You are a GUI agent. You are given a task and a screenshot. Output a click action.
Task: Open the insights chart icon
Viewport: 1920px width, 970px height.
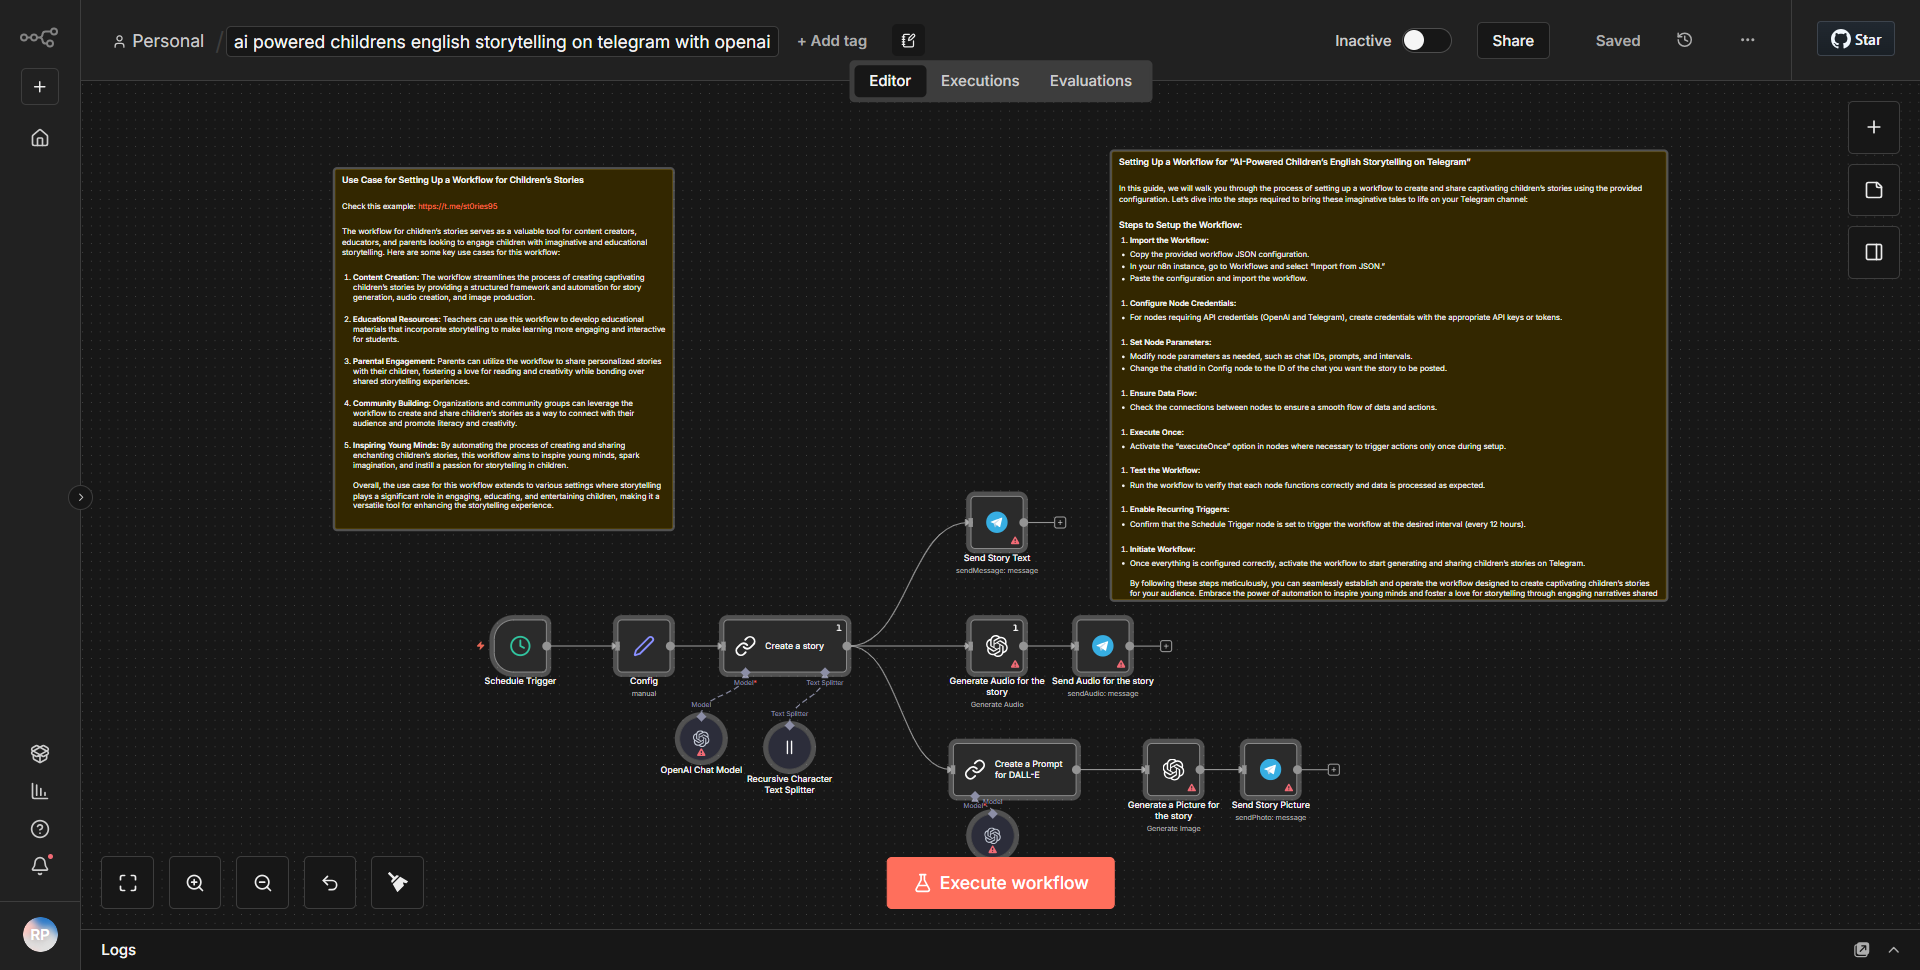pos(40,791)
